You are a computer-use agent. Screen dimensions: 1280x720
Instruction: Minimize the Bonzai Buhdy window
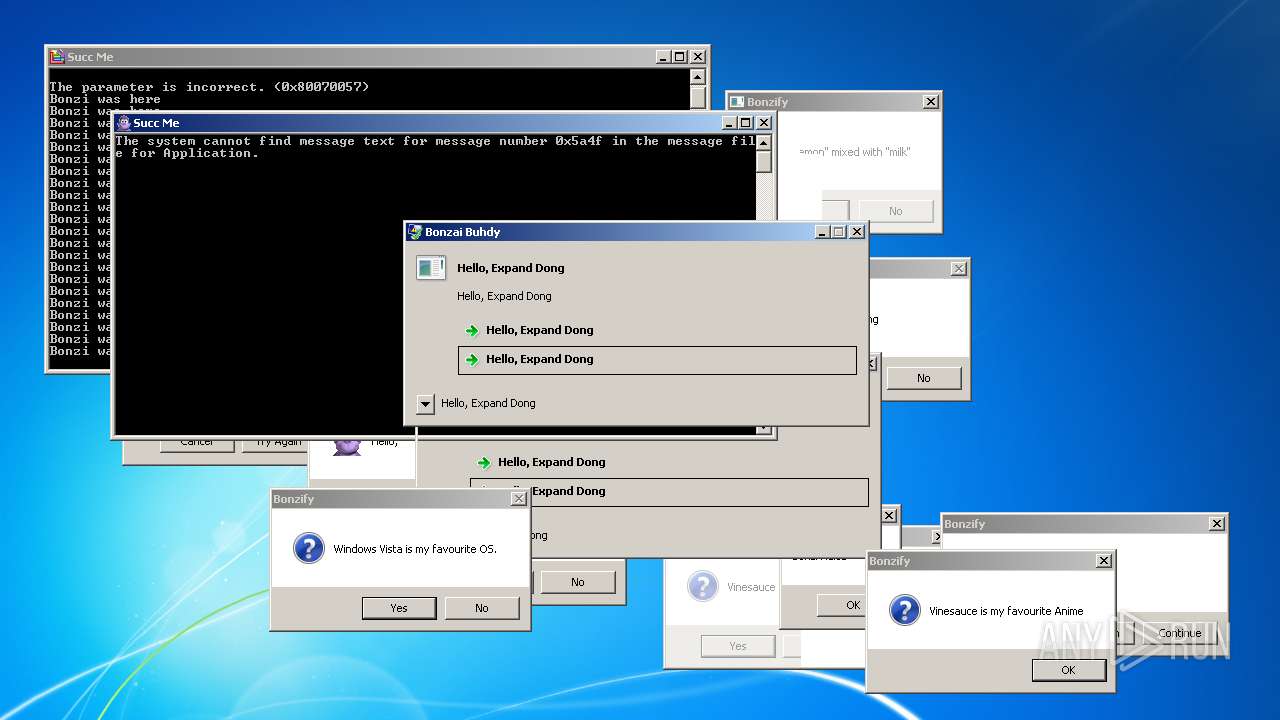822,232
